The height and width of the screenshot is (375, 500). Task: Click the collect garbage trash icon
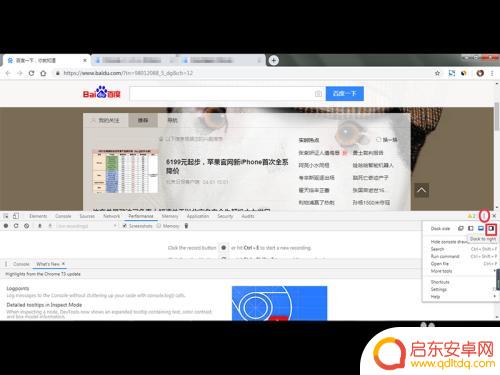(186, 226)
